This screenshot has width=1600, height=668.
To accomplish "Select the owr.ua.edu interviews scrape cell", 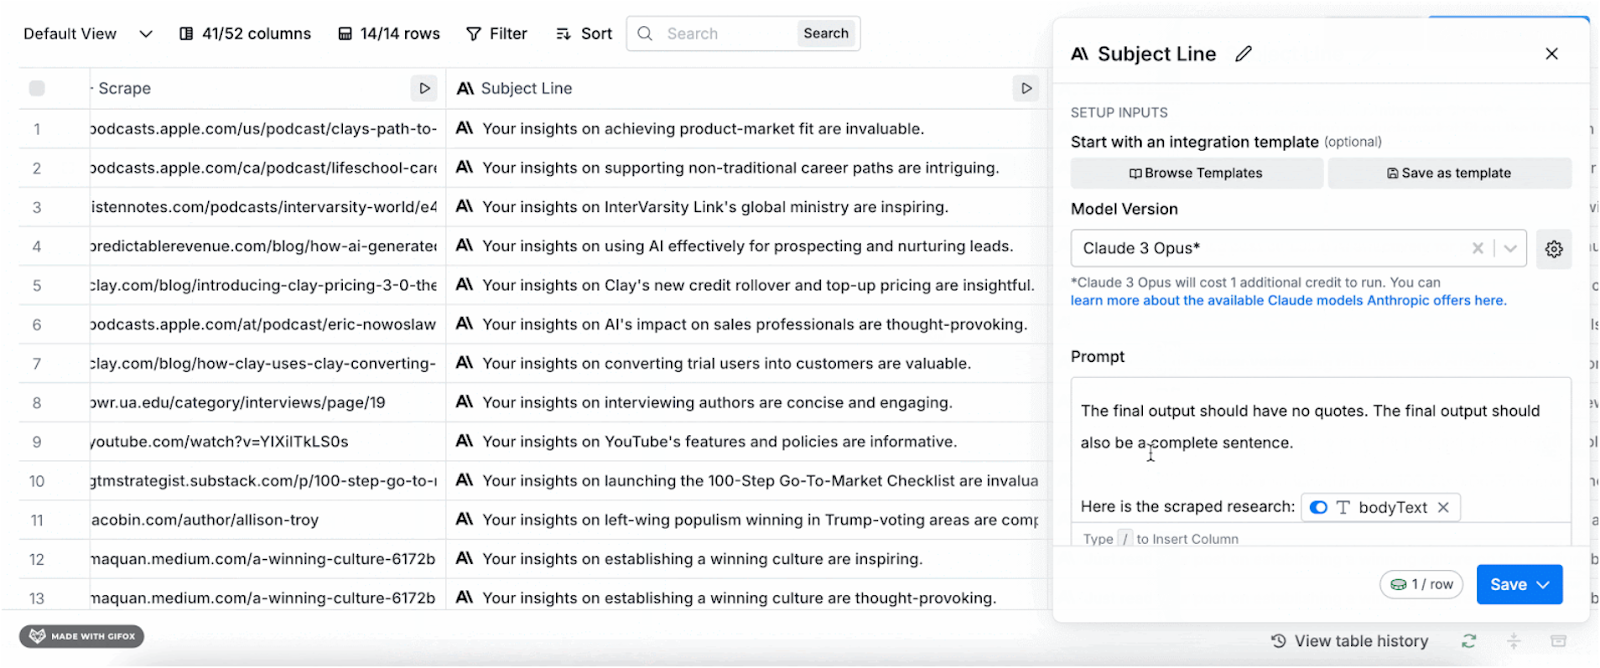I will 267,402.
